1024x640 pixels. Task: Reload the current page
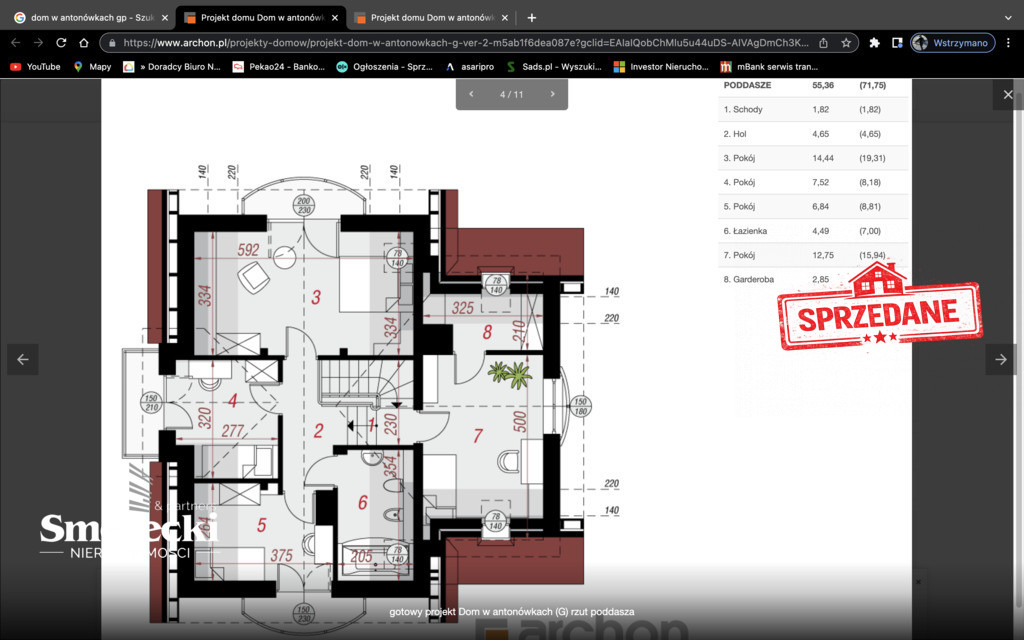pos(61,42)
